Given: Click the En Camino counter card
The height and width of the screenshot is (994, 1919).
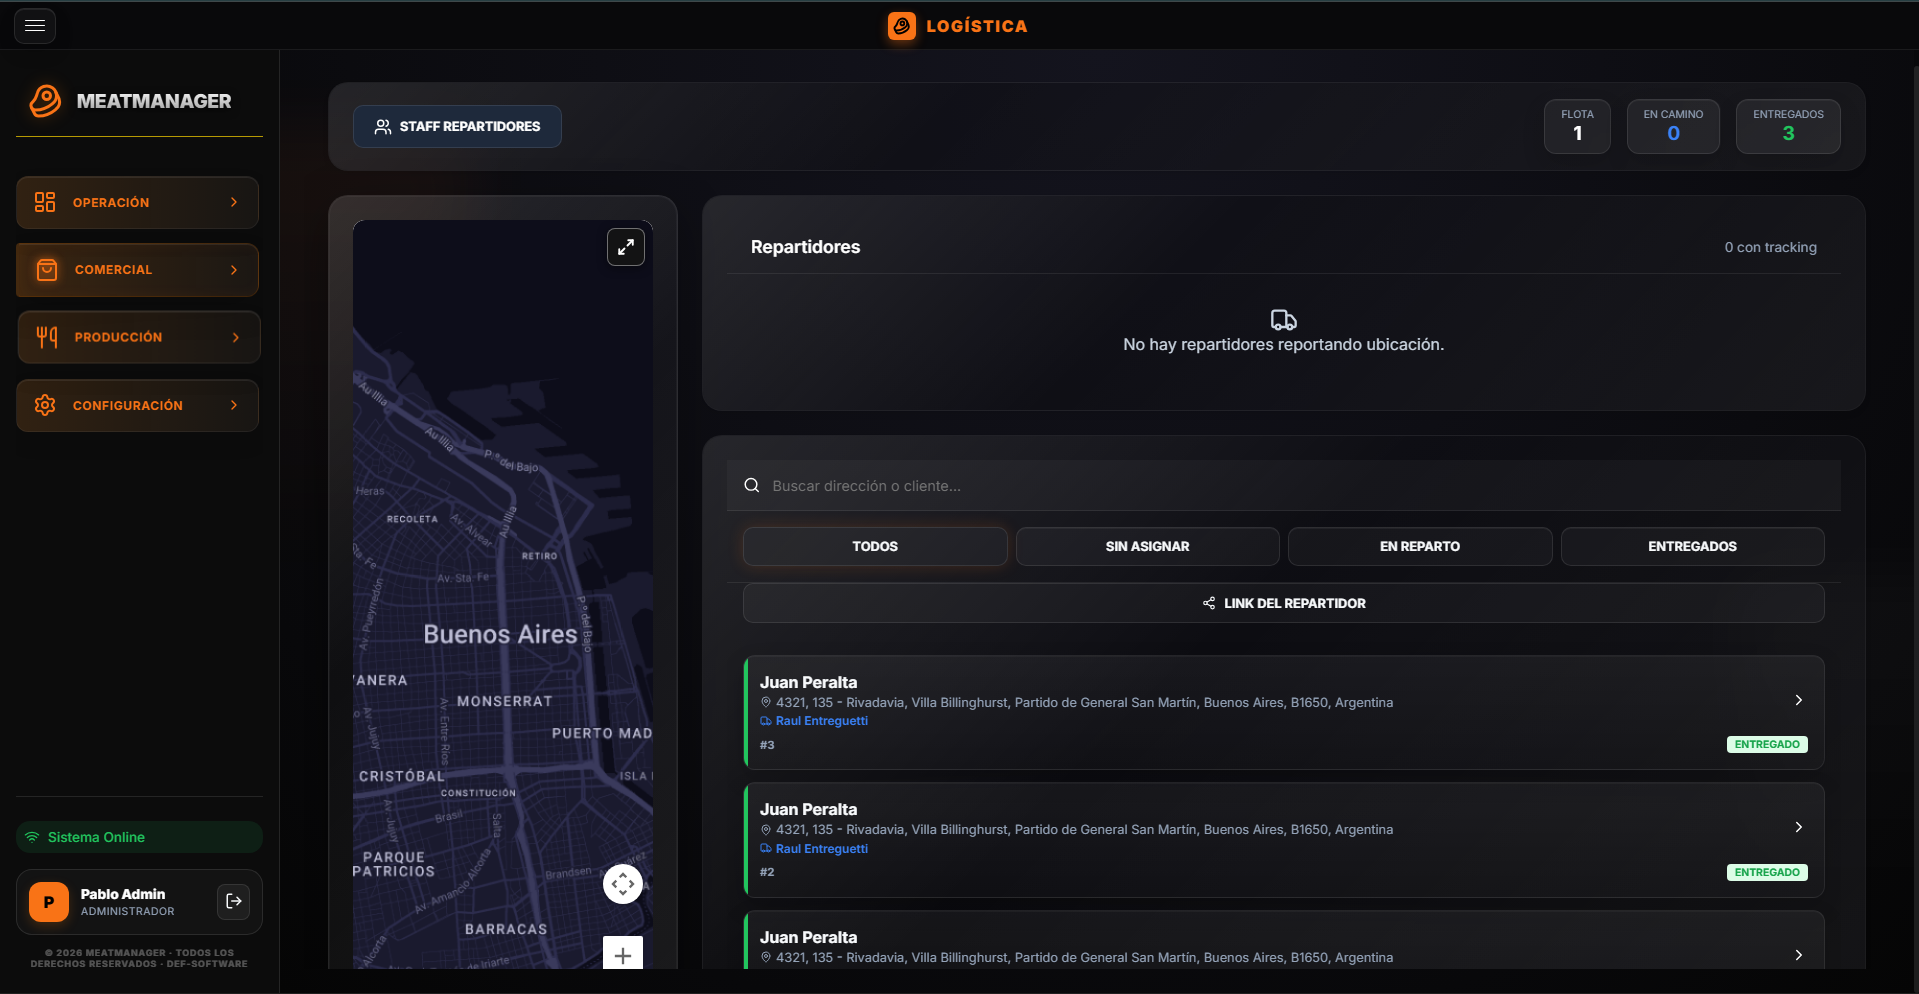Looking at the screenshot, I should [1673, 126].
